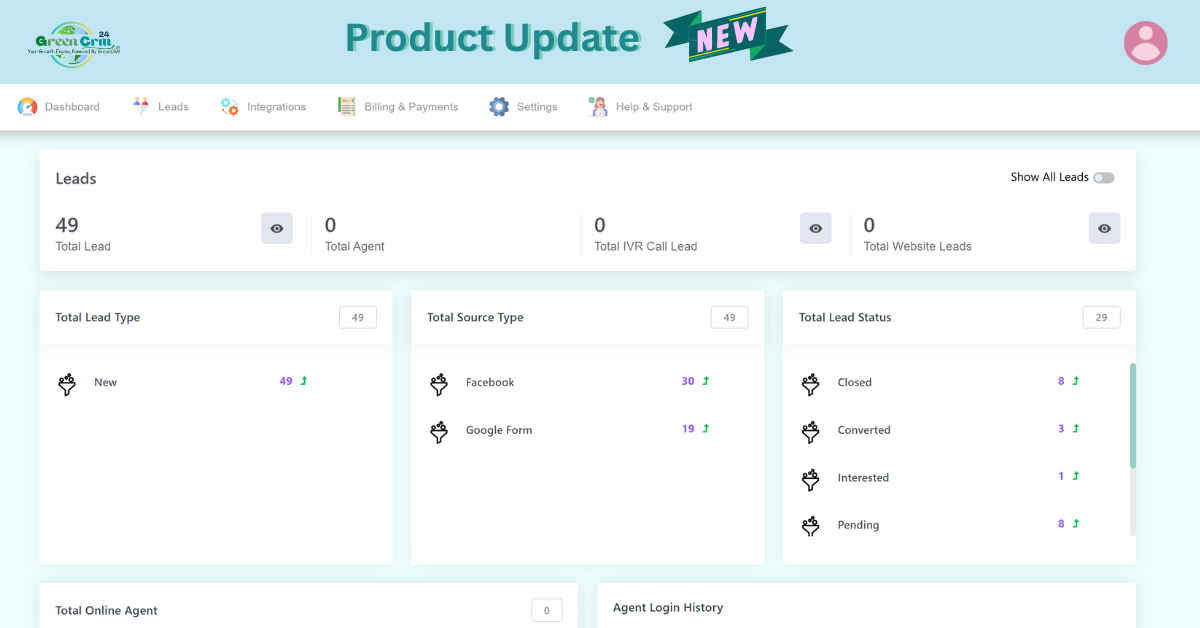Select the Leads navigation icon
This screenshot has width=1200, height=628.
139,105
